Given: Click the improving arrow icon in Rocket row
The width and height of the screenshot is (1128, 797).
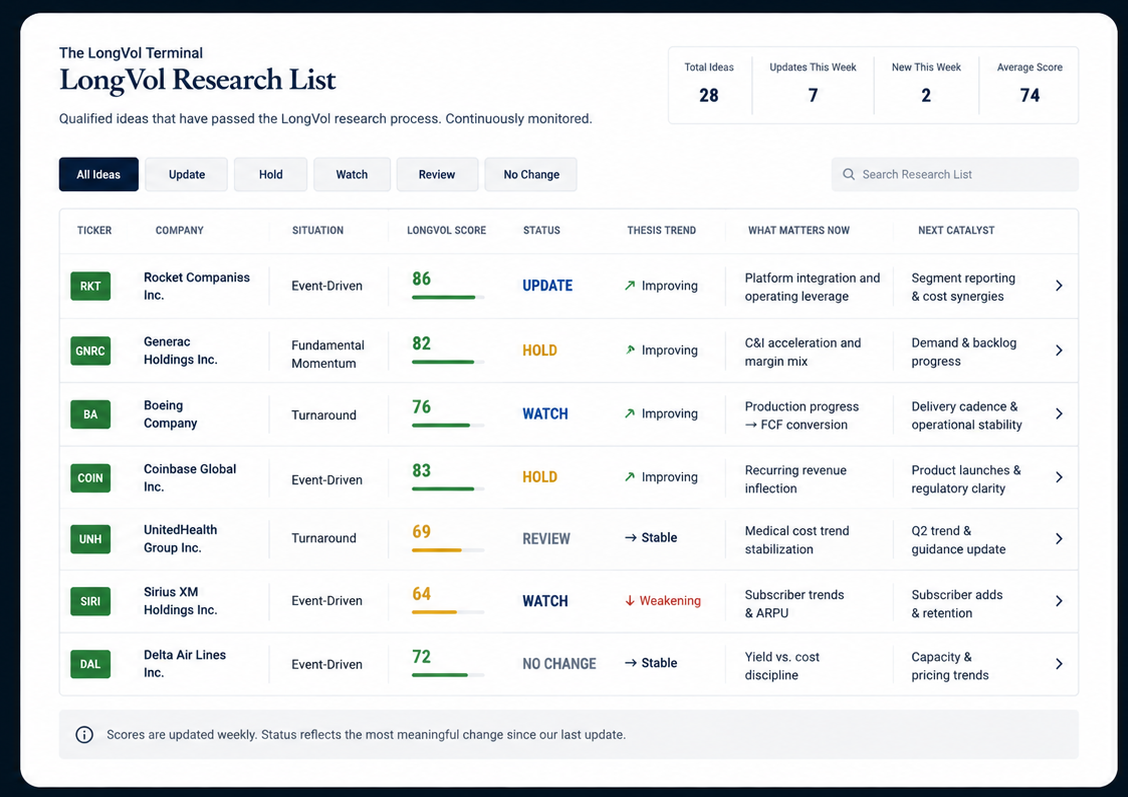Looking at the screenshot, I should (629, 286).
